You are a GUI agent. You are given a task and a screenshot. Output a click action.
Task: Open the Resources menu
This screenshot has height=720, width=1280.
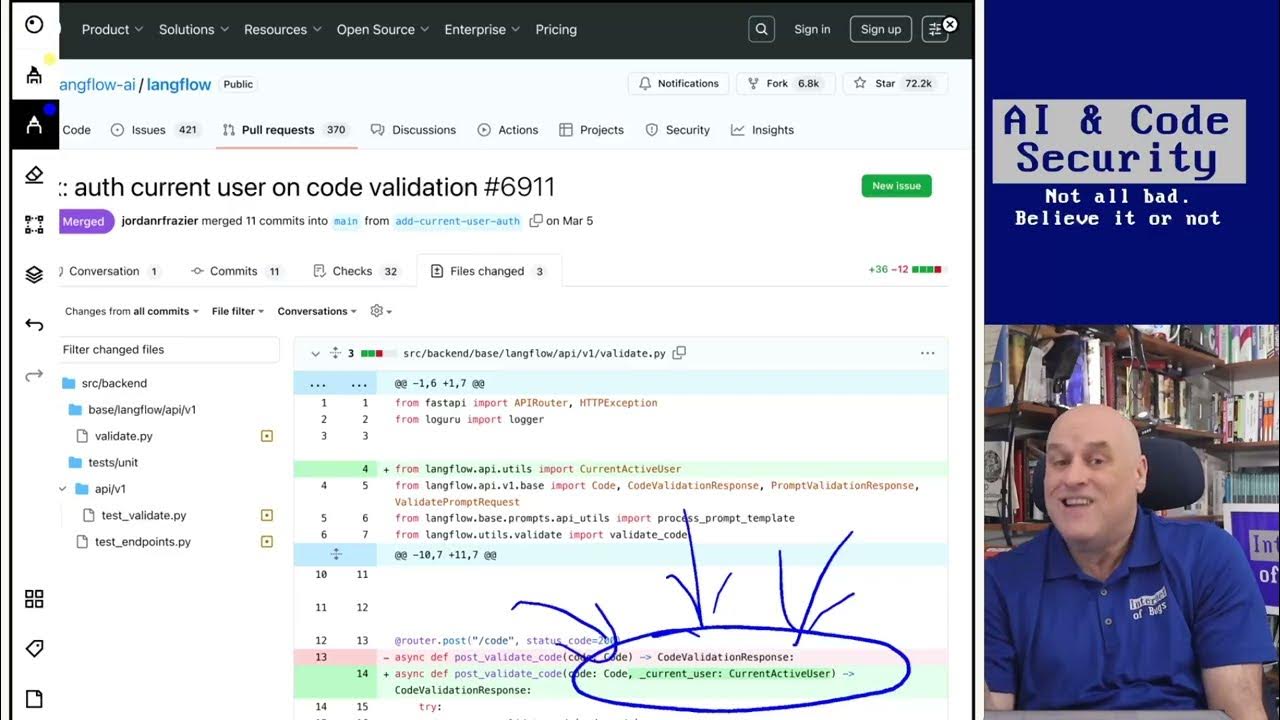click(x=282, y=29)
